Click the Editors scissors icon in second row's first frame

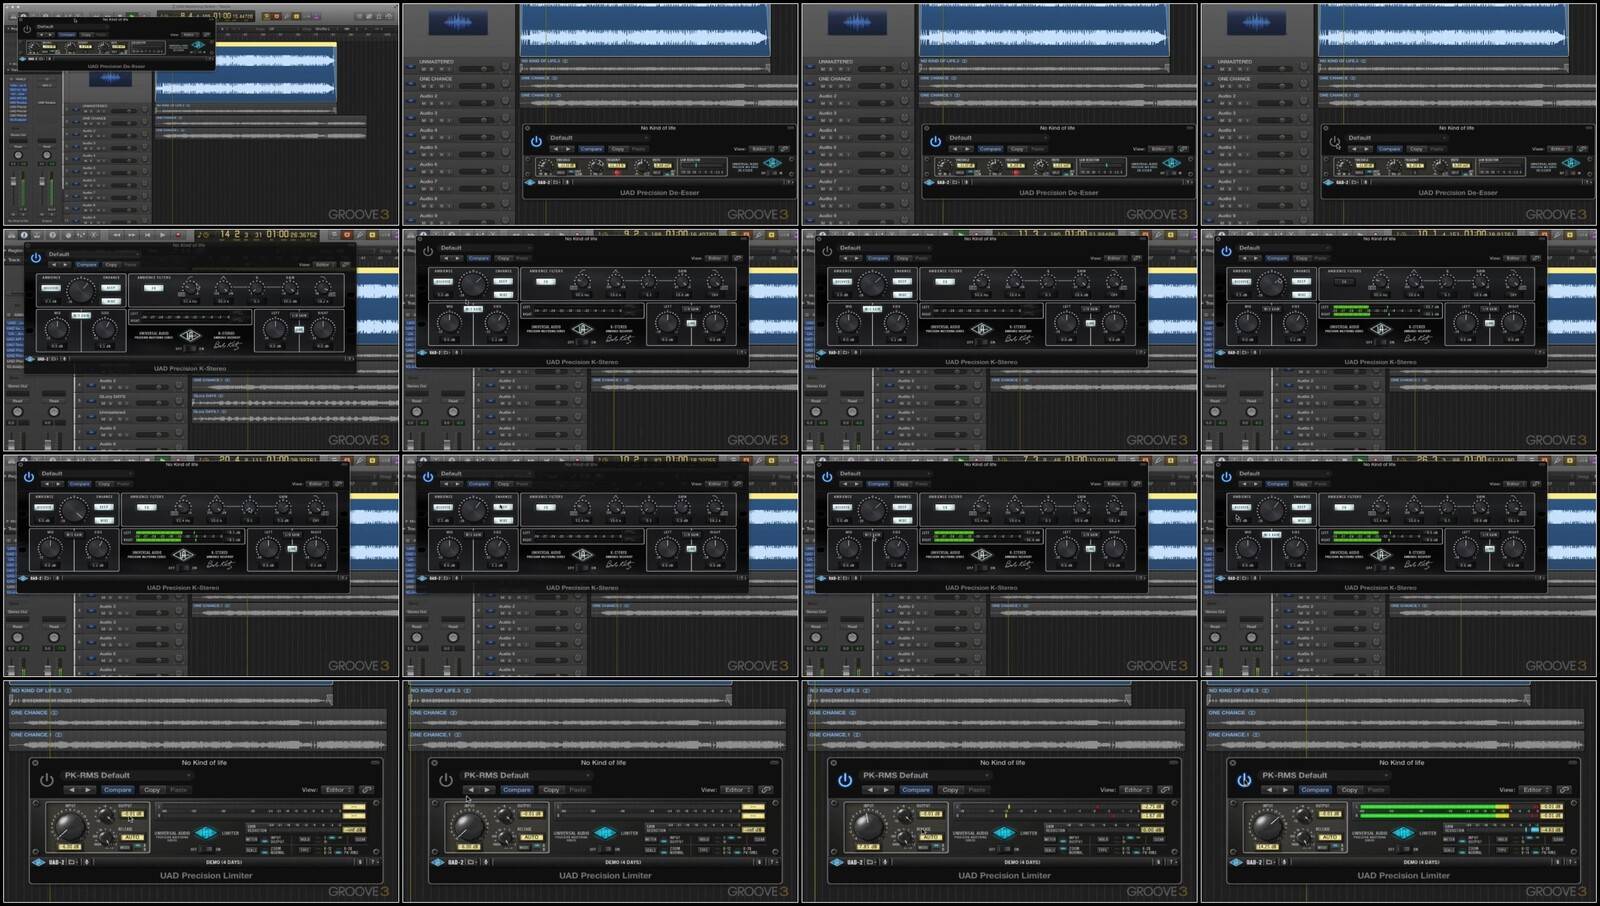pyautogui.click(x=94, y=235)
